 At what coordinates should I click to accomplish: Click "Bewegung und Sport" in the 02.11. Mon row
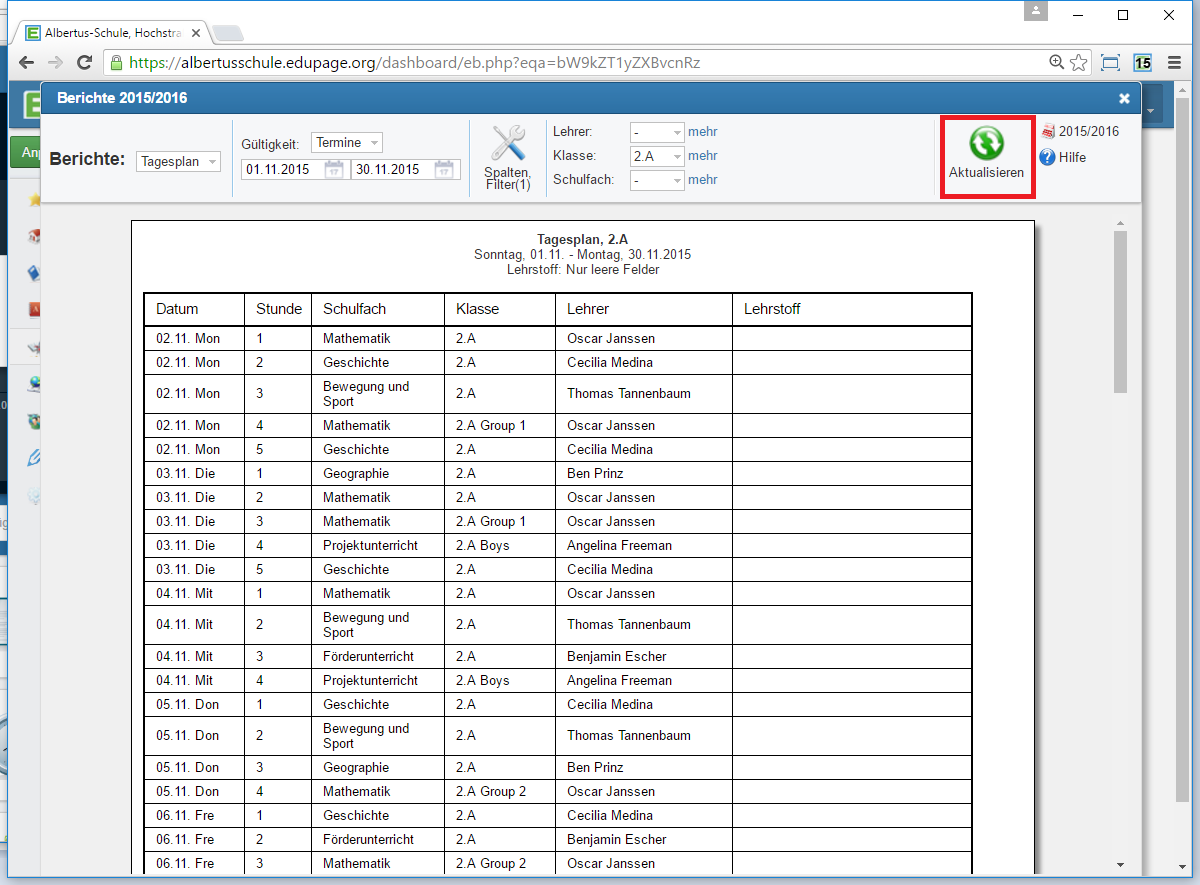tap(366, 393)
